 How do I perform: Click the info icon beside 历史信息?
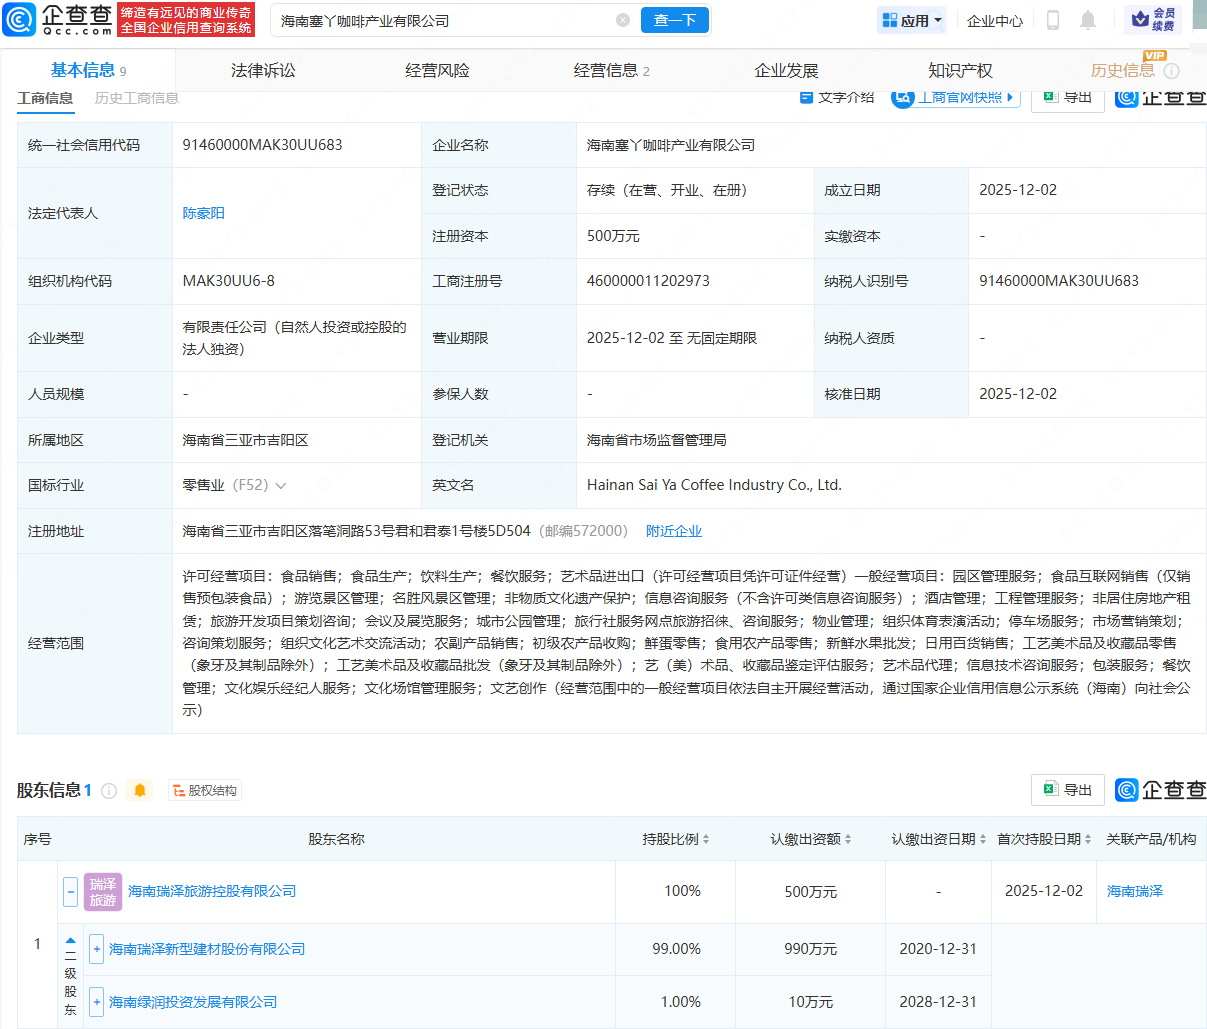point(1172,71)
